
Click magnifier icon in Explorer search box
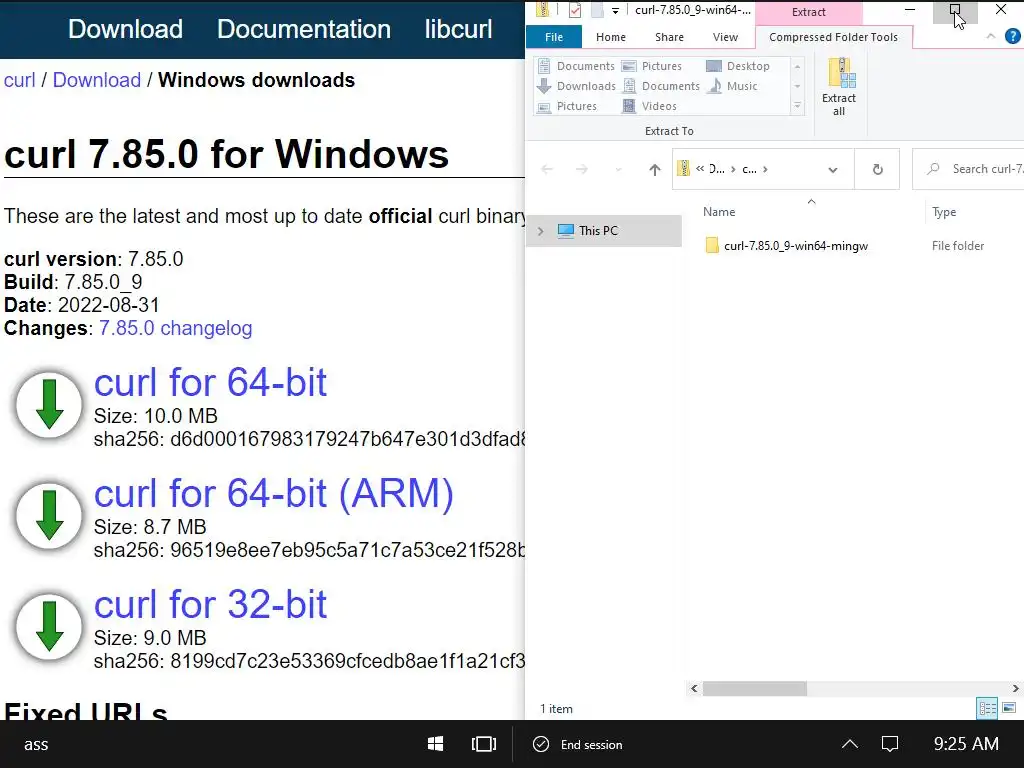pos(933,168)
